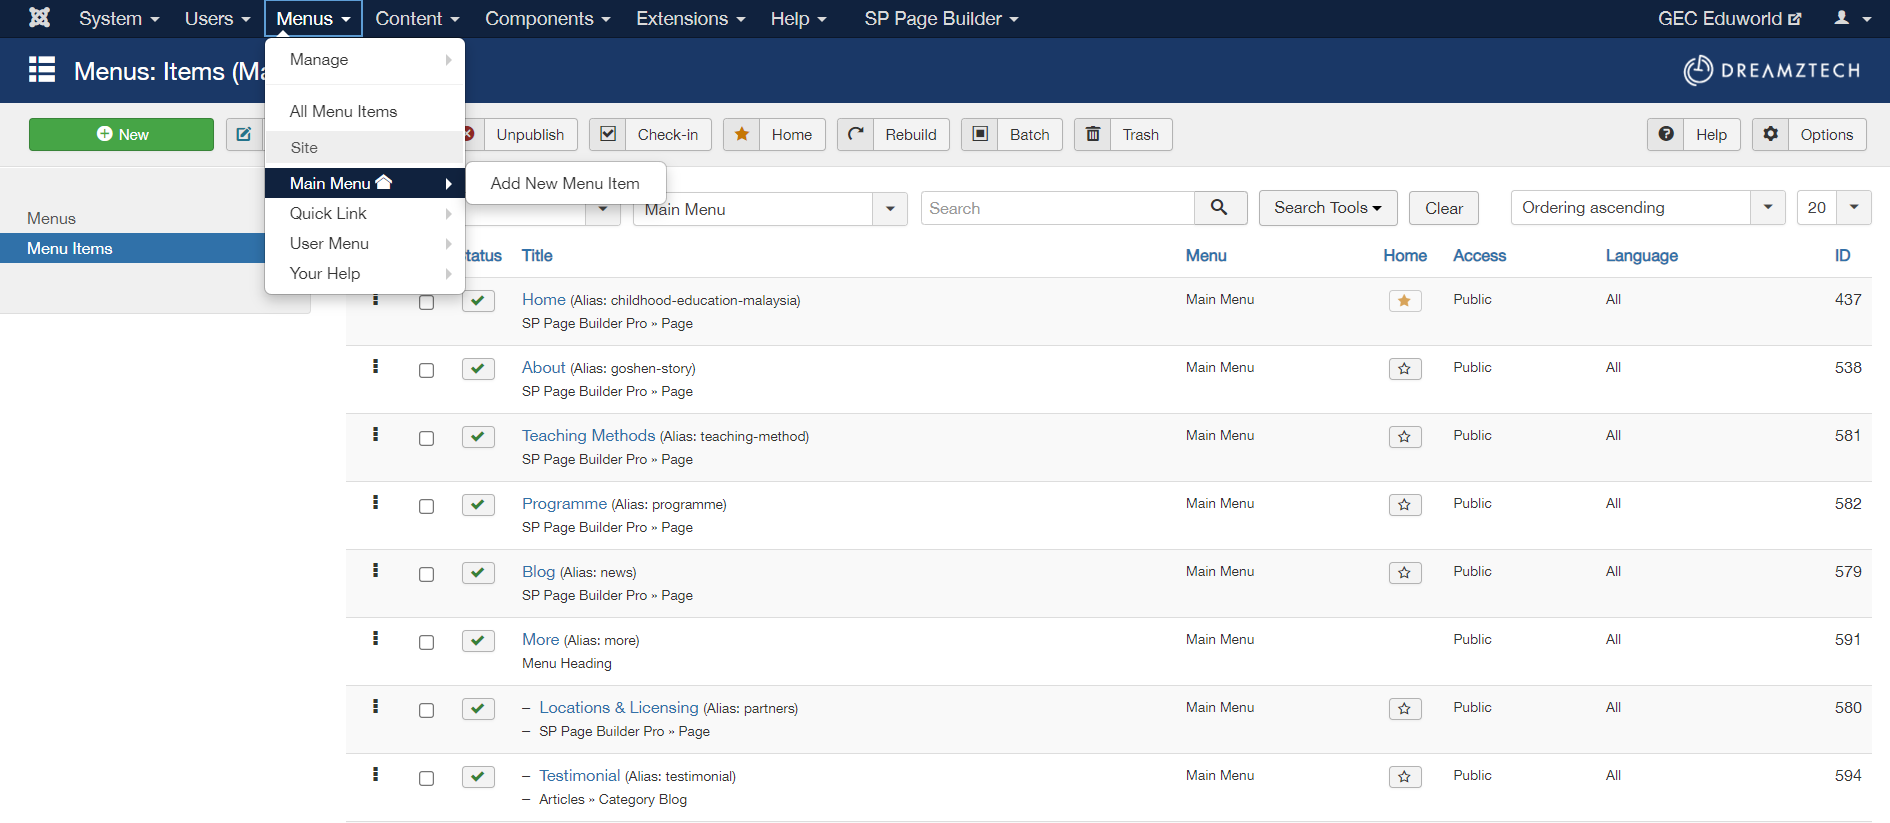
Task: Set Testimonial as home via star icon
Action: pyautogui.click(x=1405, y=777)
